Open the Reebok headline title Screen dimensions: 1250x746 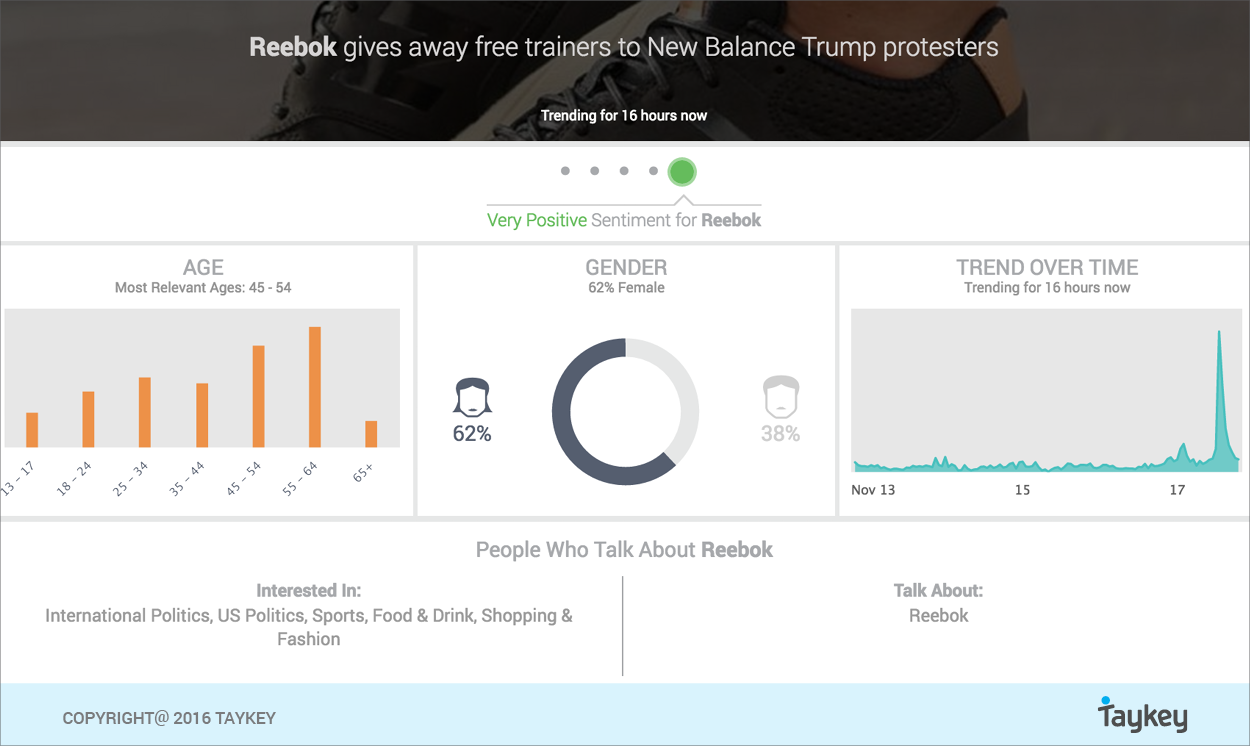coord(624,47)
